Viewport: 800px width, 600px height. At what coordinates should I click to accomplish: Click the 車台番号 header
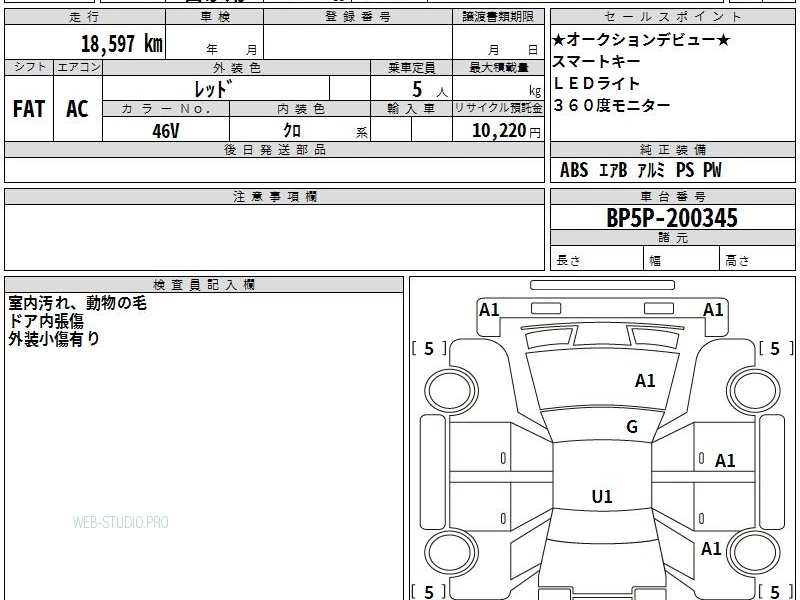672,197
